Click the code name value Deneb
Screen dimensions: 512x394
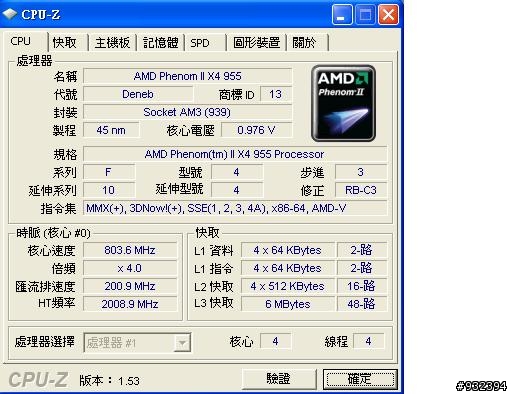click(138, 94)
